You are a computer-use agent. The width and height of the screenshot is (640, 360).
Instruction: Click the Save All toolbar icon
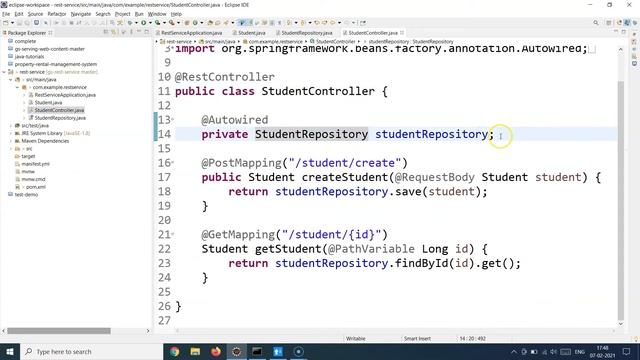tap(27, 23)
